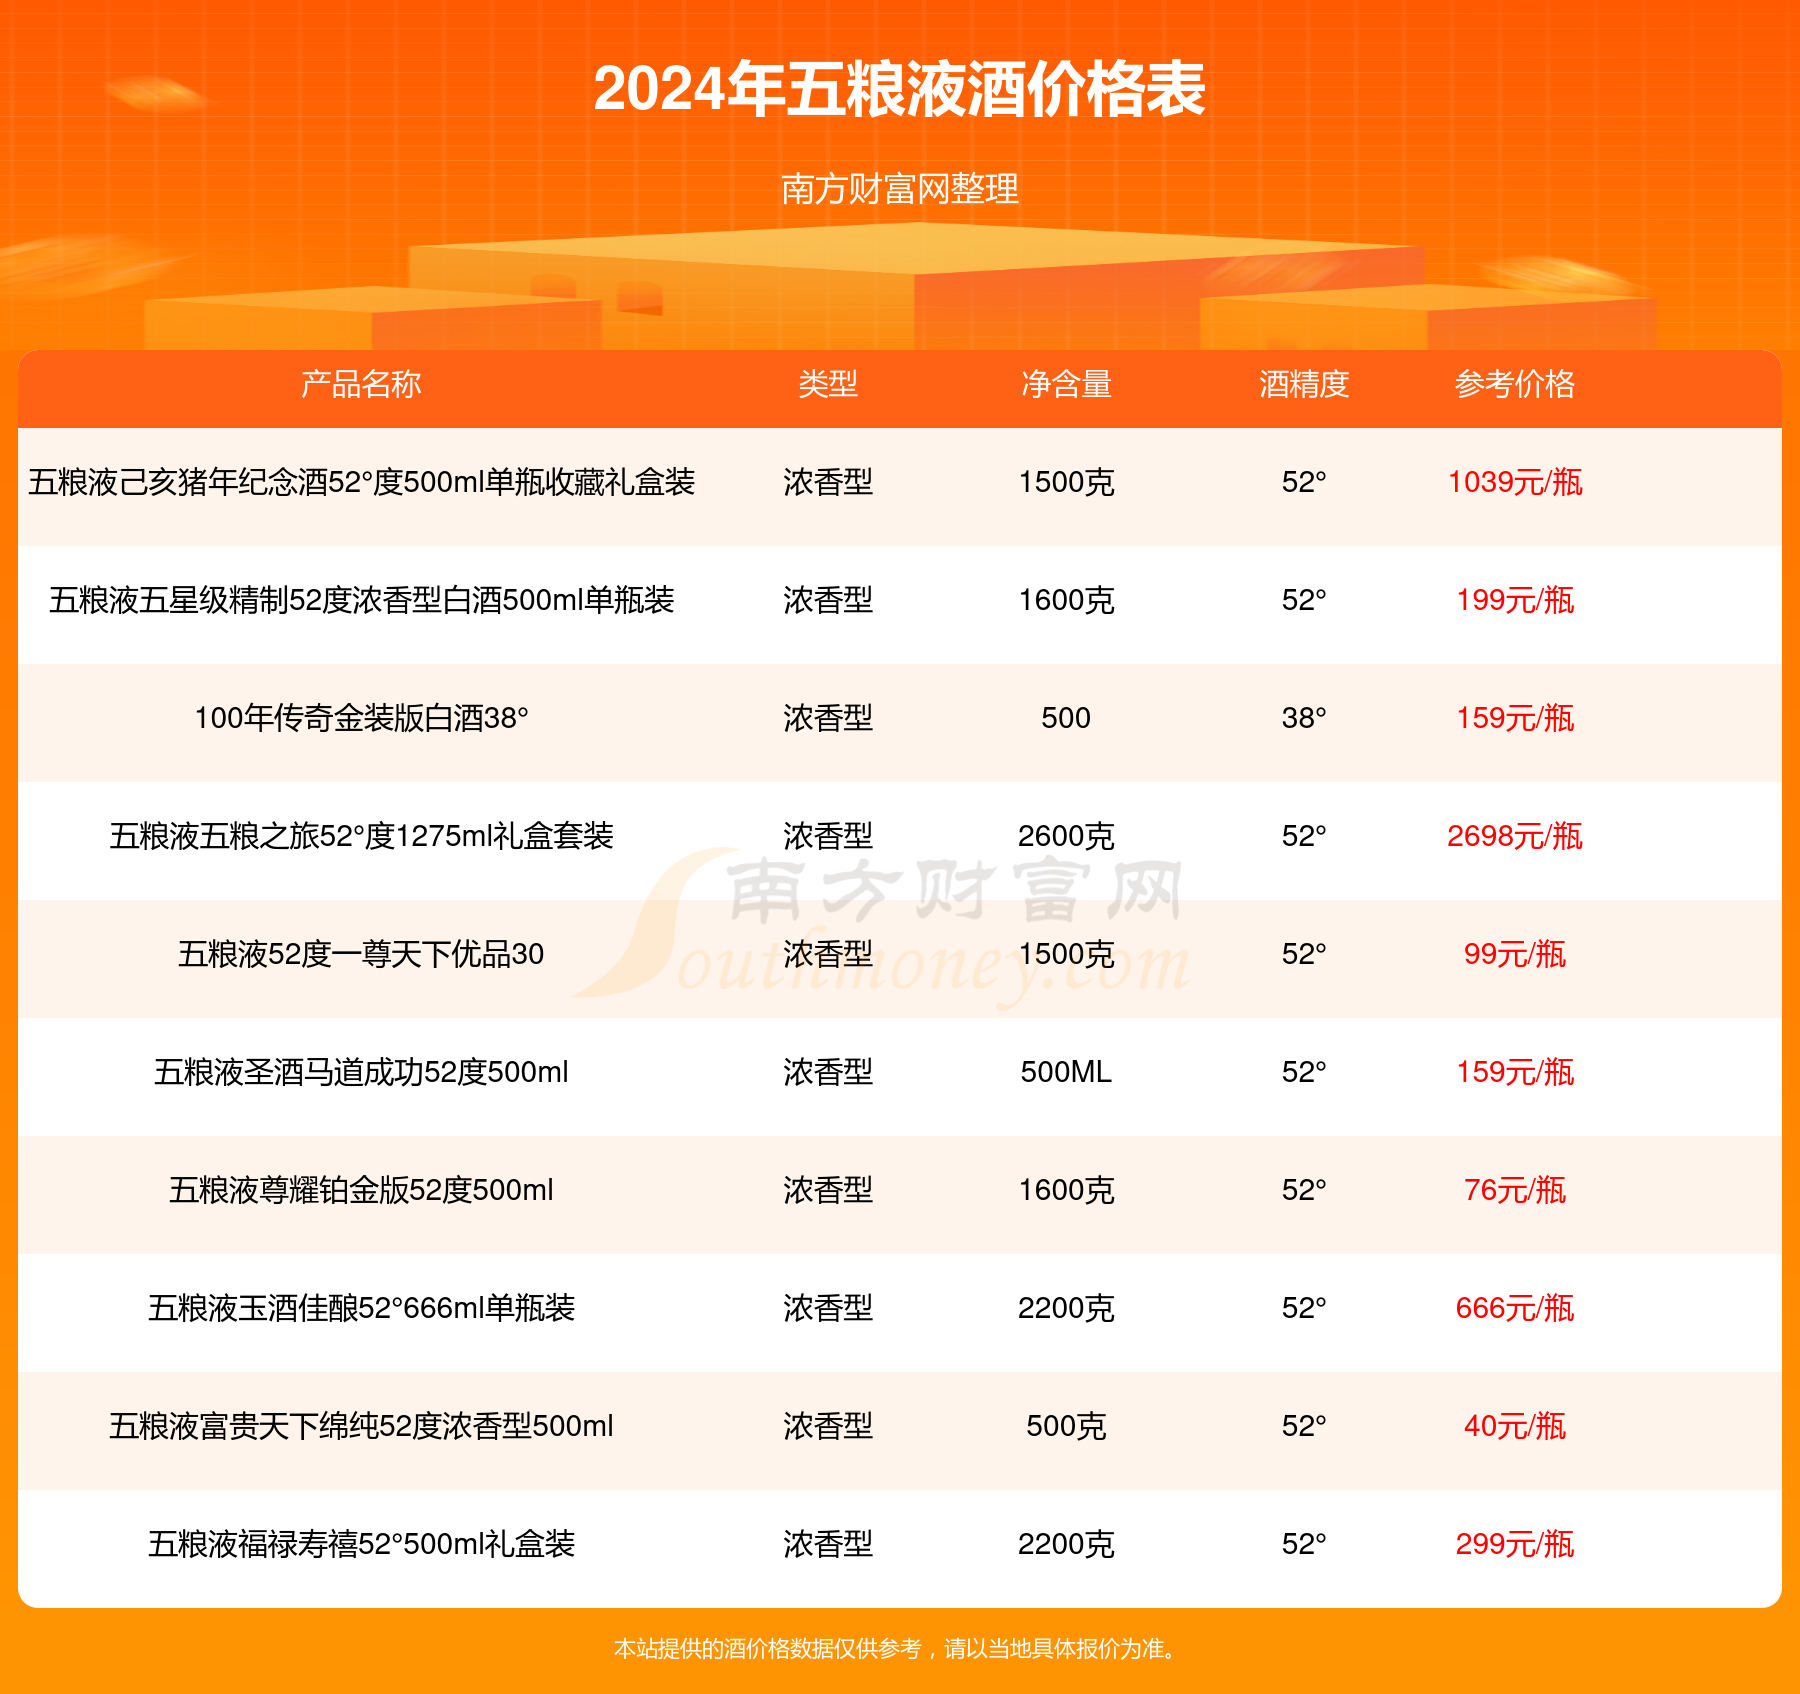Viewport: 1800px width, 1694px height.
Task: Select the 100年传奇金装版白酒38° product name
Action: [x=361, y=718]
